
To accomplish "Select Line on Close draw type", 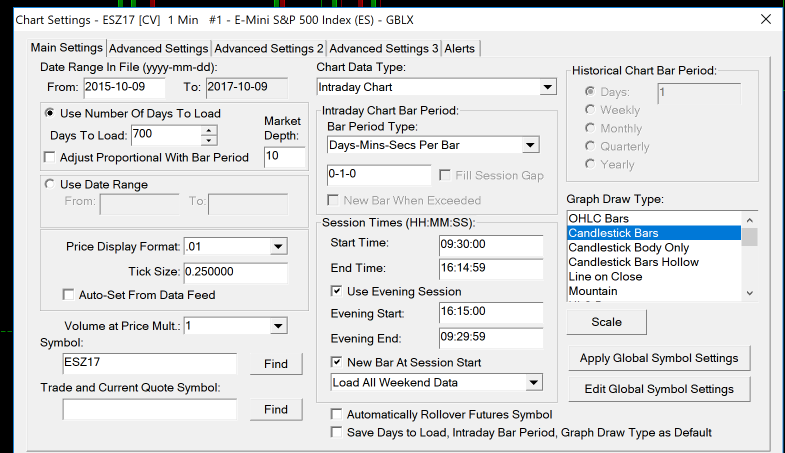I will [x=654, y=276].
